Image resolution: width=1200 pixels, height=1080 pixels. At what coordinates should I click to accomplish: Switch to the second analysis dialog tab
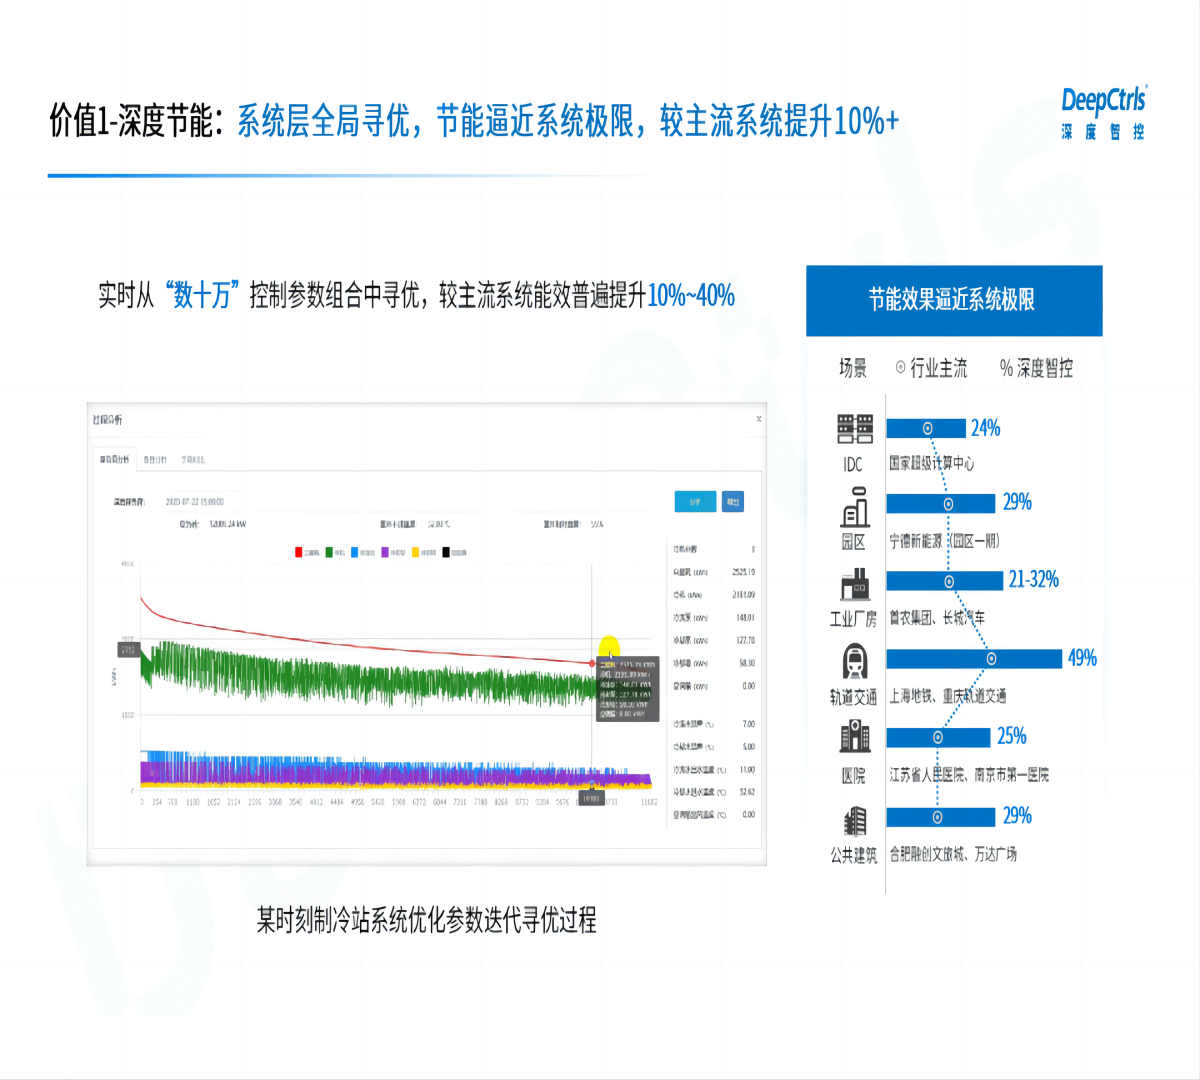155,460
